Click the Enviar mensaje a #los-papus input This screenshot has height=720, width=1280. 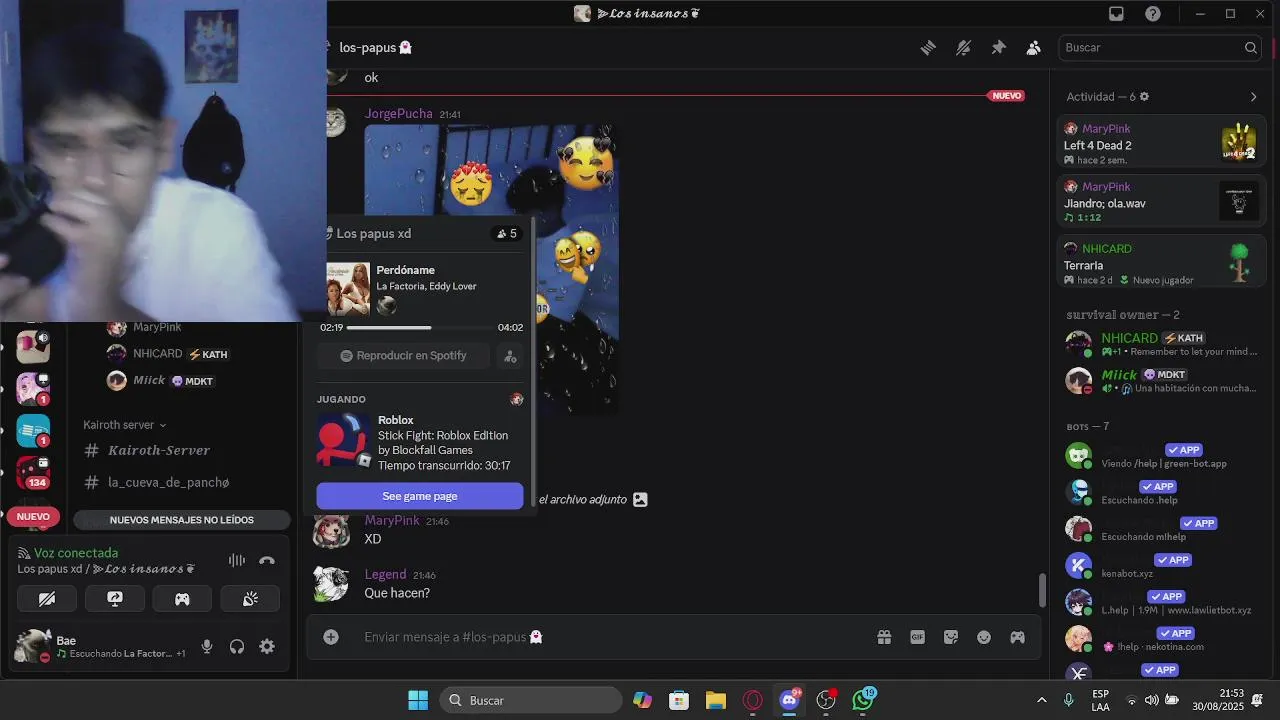(610, 637)
